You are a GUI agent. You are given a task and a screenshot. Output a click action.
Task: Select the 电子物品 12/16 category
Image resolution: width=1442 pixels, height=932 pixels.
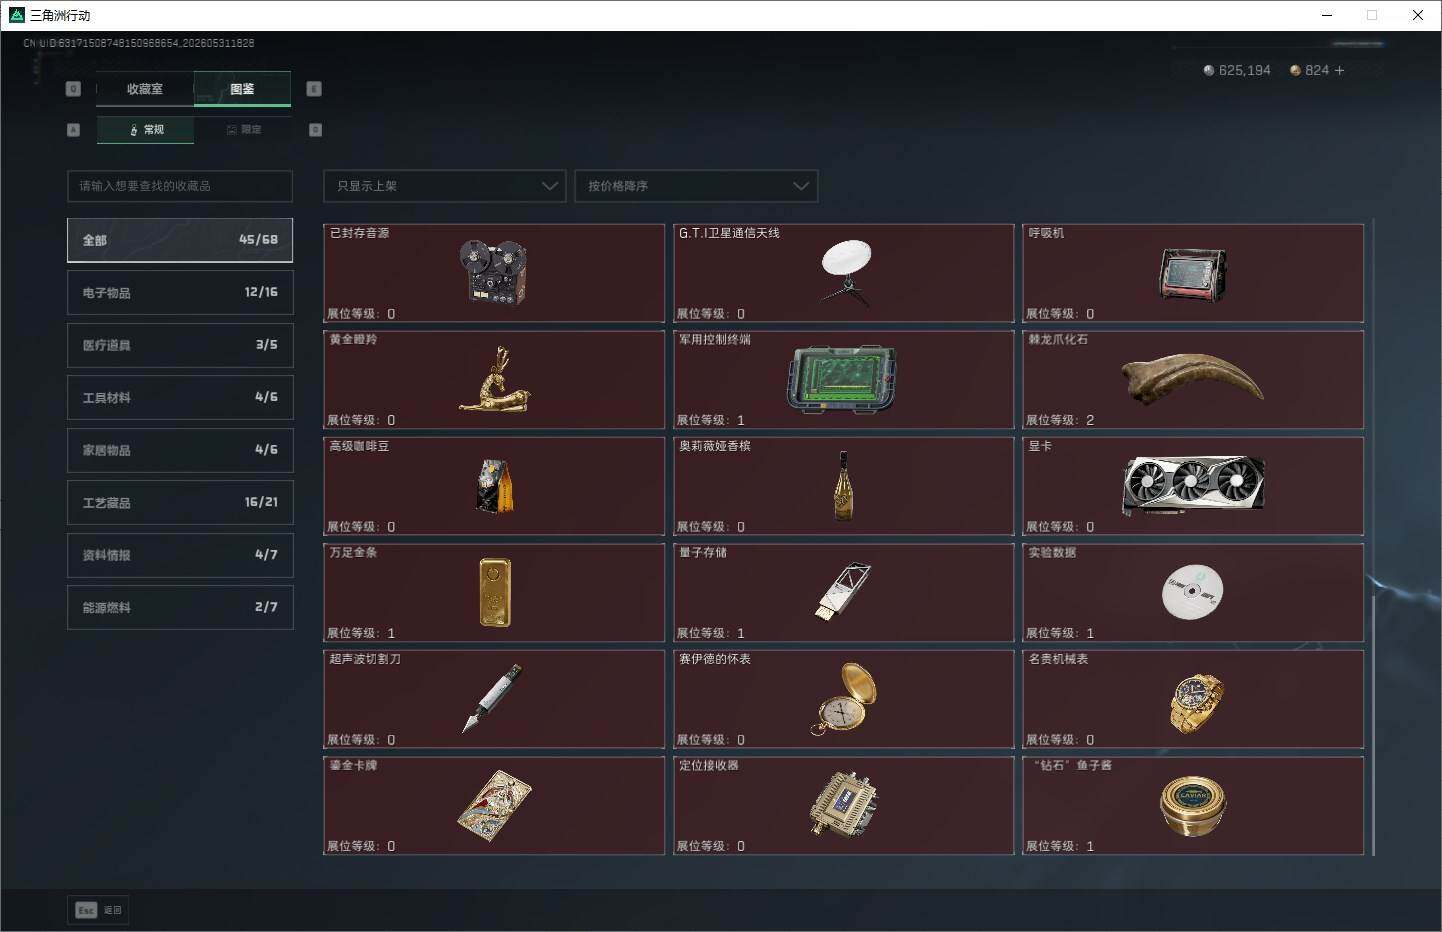[180, 293]
